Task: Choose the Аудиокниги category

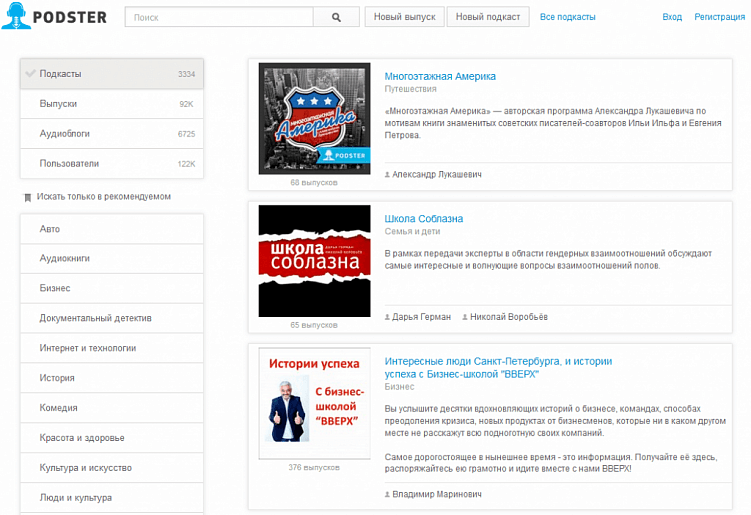Action: [x=112, y=258]
